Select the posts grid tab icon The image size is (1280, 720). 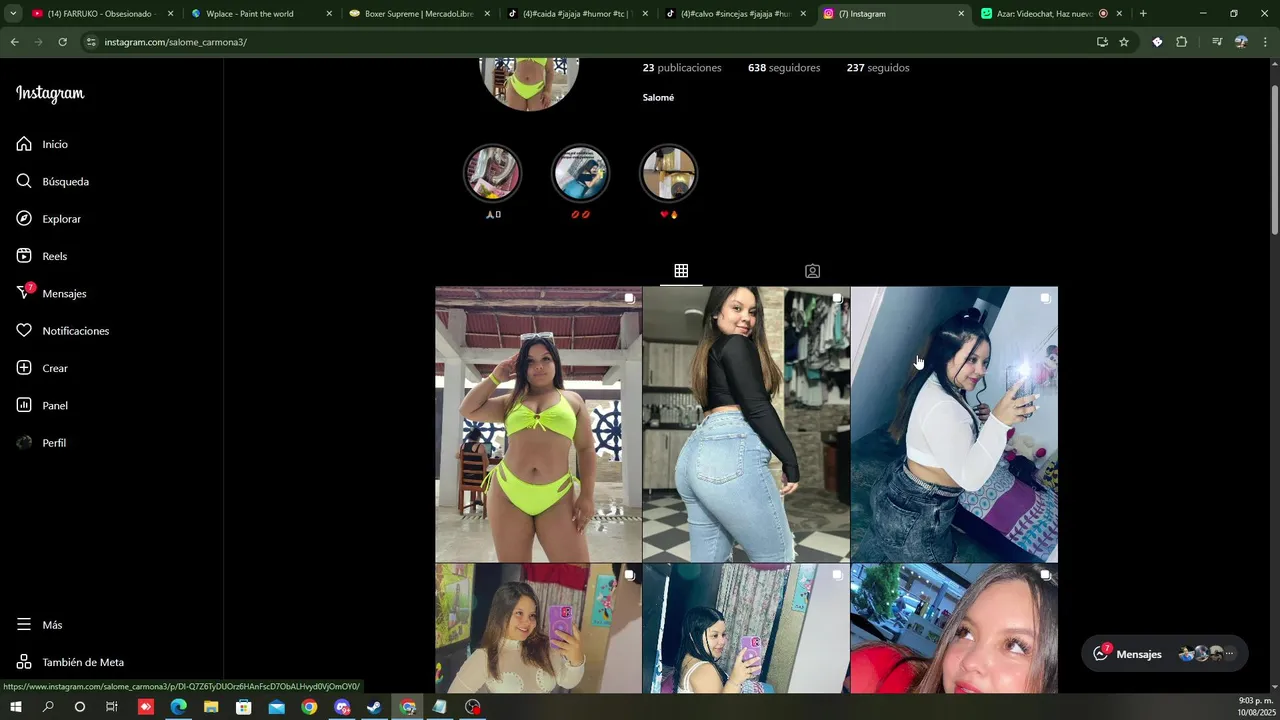point(681,271)
